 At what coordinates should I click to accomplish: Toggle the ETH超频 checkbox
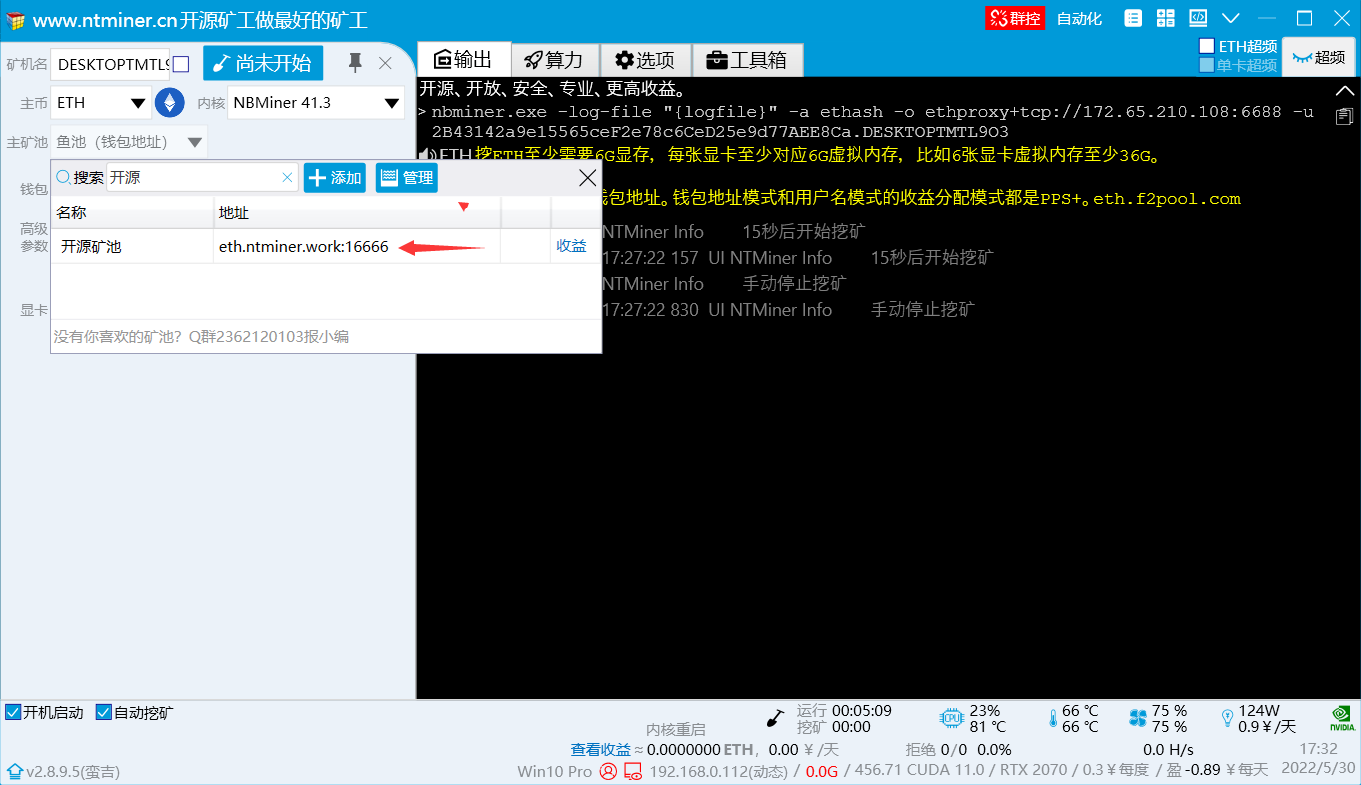click(1207, 46)
